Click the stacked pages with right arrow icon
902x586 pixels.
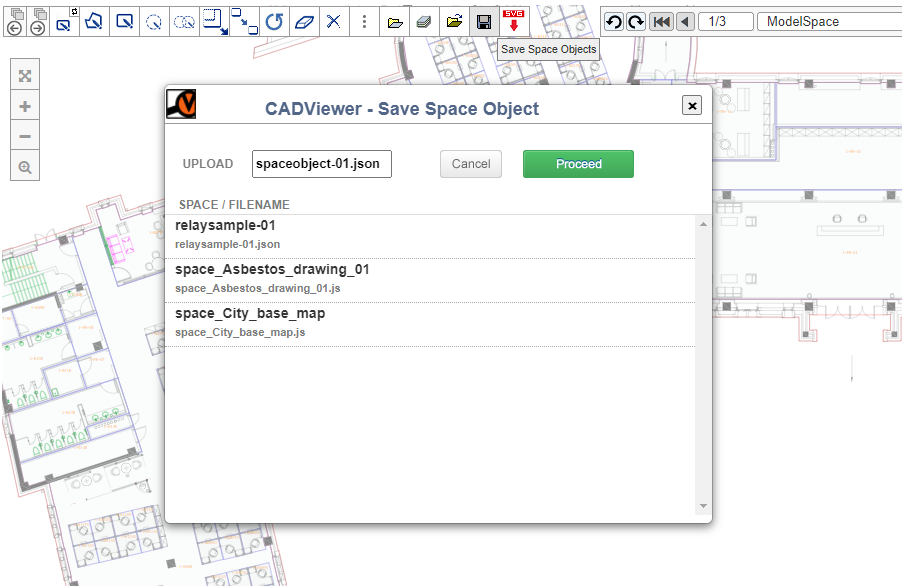pyautogui.click(x=38, y=22)
